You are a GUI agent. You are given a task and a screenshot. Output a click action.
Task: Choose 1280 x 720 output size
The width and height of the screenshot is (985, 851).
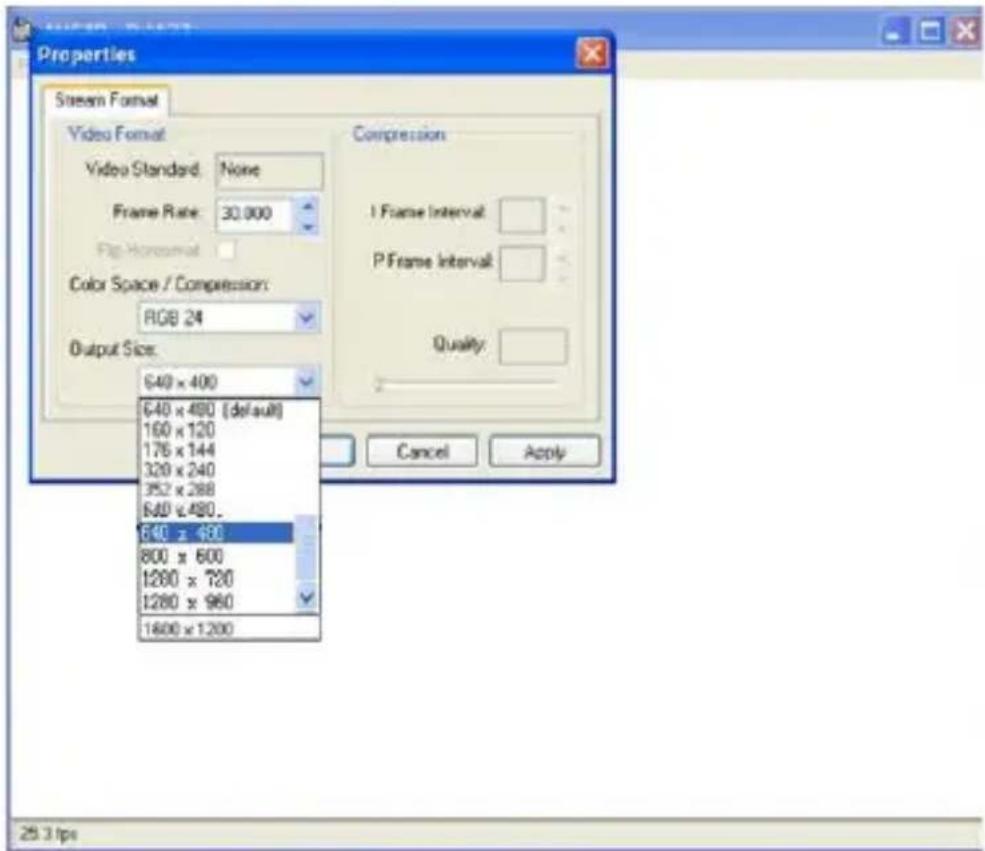click(x=215, y=579)
